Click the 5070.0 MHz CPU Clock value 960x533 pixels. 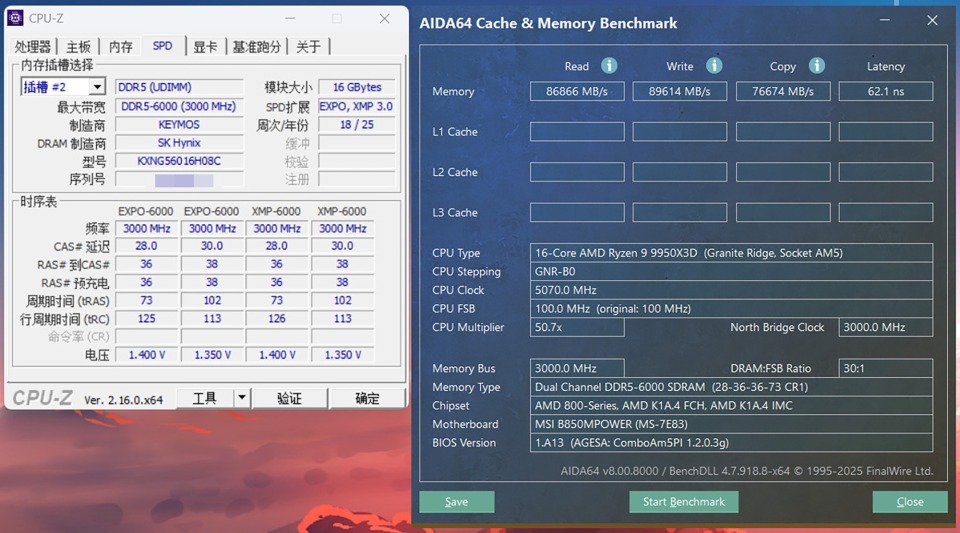point(732,290)
